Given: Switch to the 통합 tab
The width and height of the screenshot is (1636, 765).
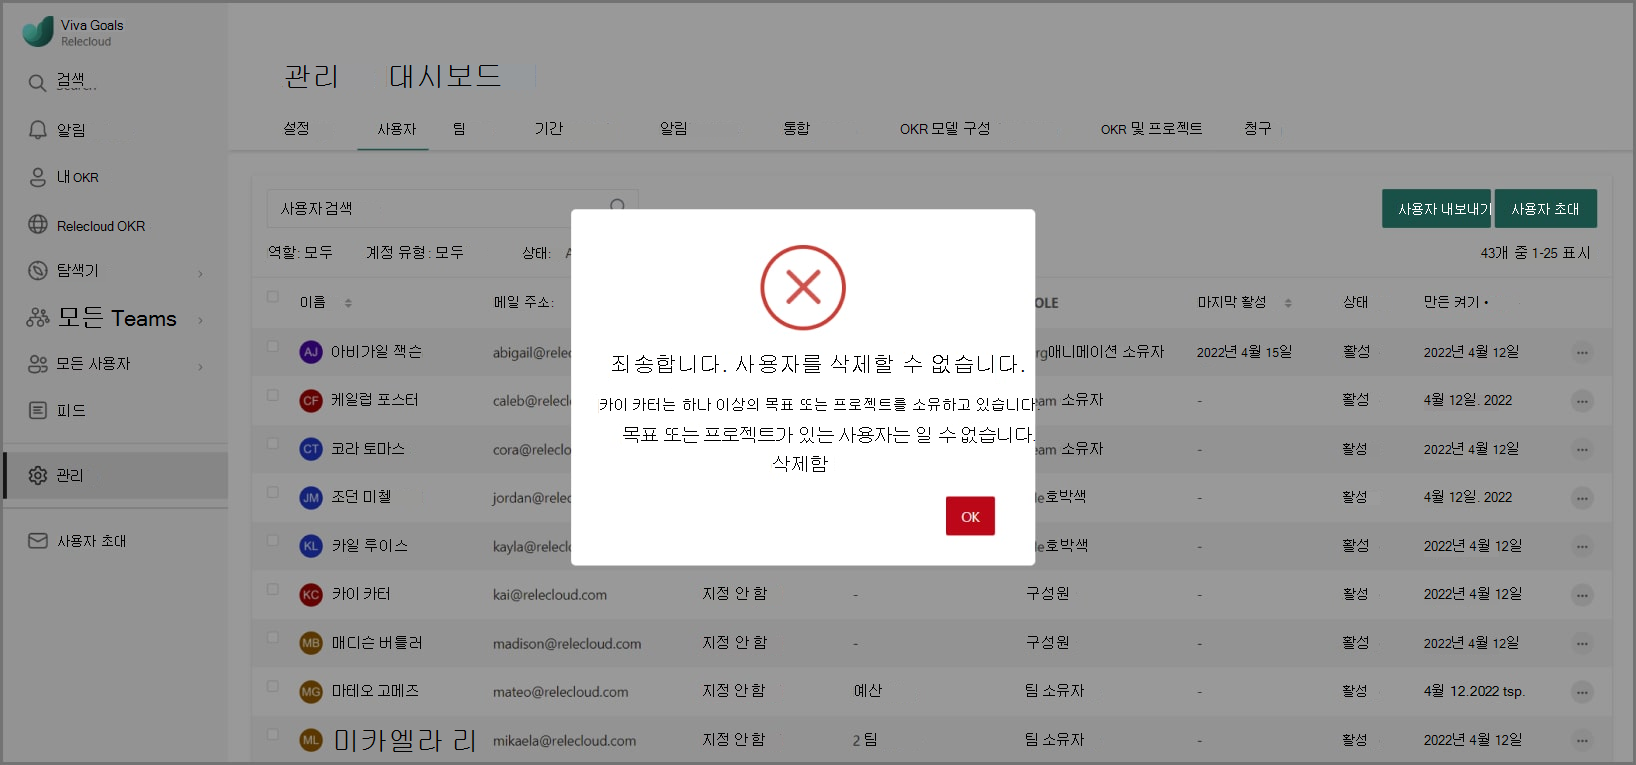Looking at the screenshot, I should tap(796, 128).
